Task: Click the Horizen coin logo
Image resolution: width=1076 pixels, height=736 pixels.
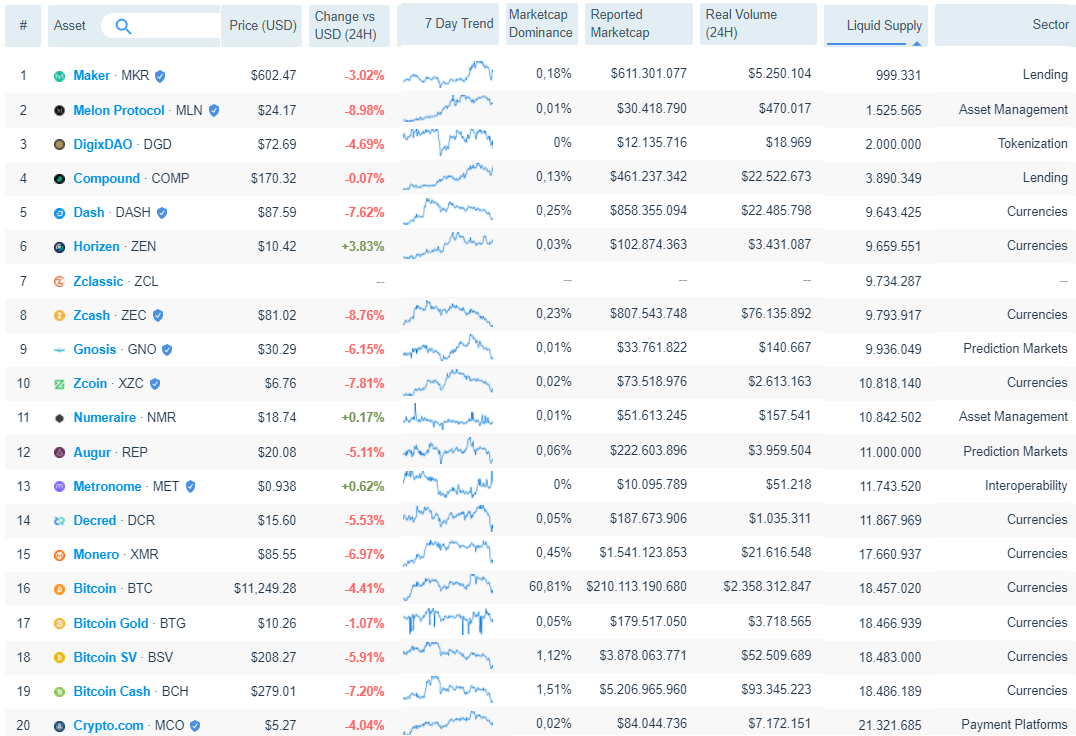Action: pos(60,247)
